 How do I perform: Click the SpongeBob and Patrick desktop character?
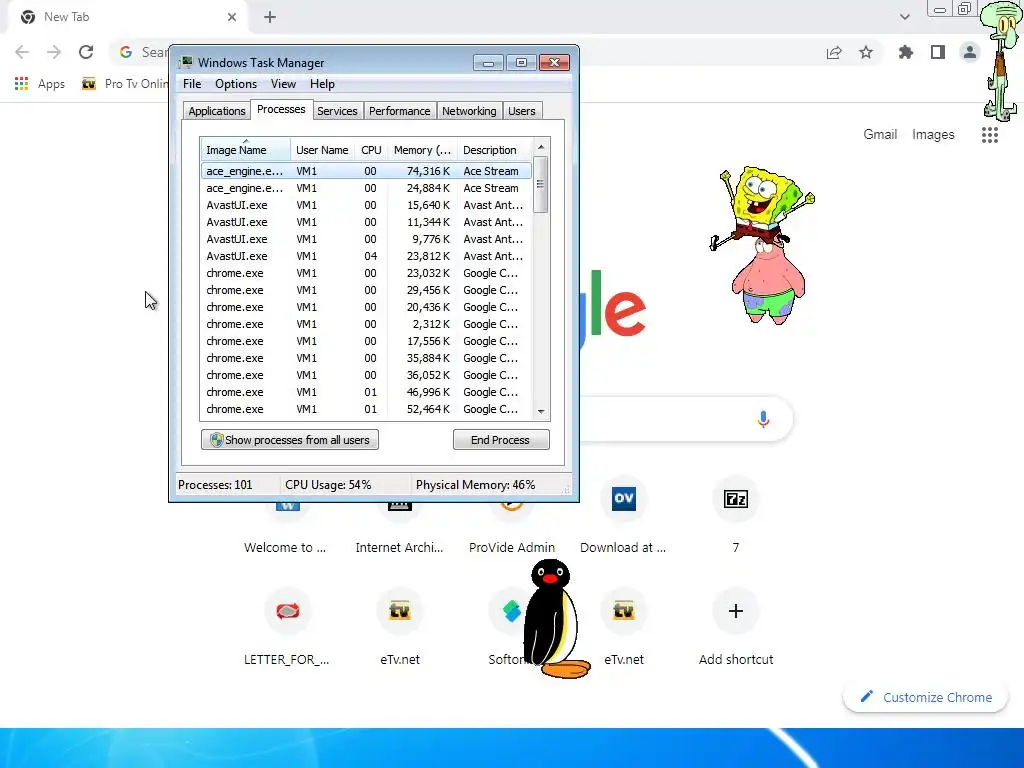click(x=763, y=245)
